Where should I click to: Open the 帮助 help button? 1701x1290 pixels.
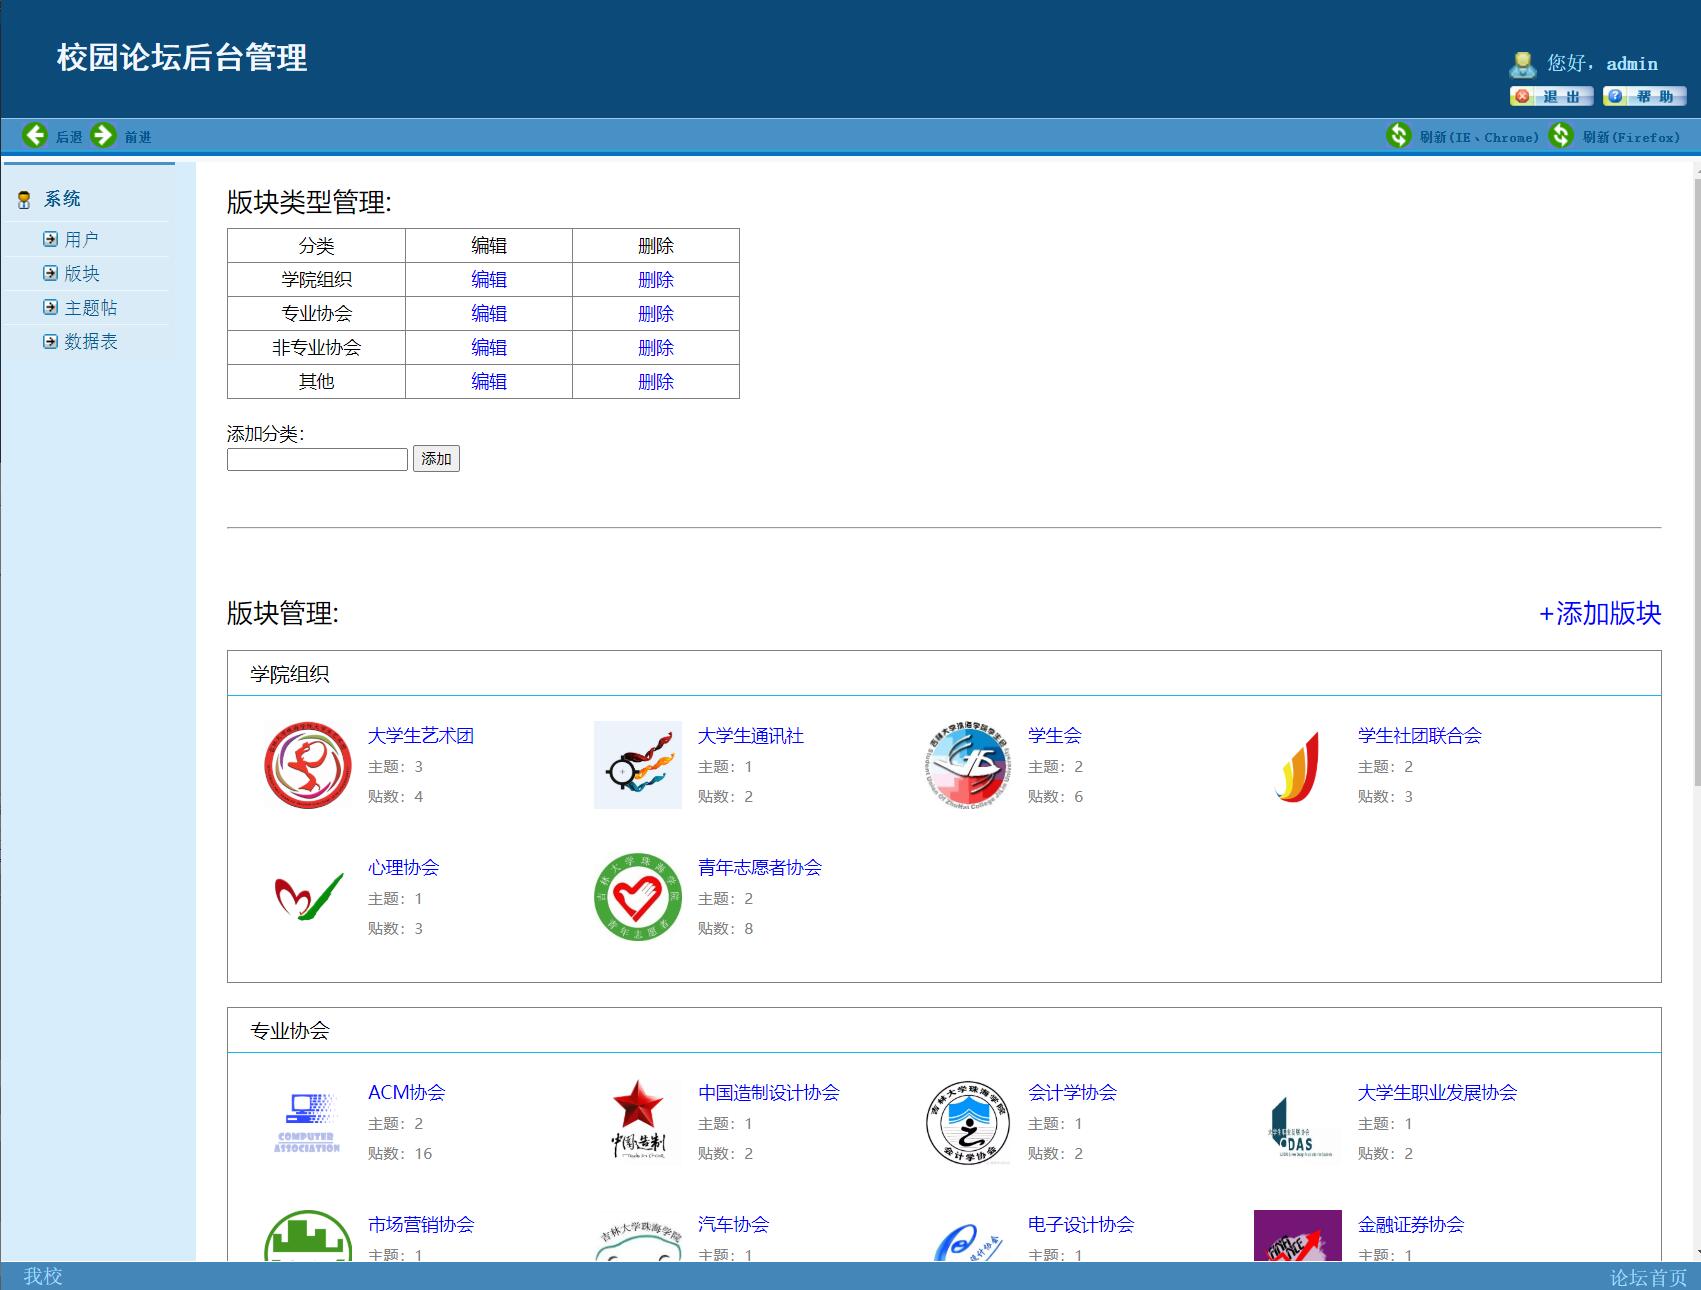[x=1642, y=97]
